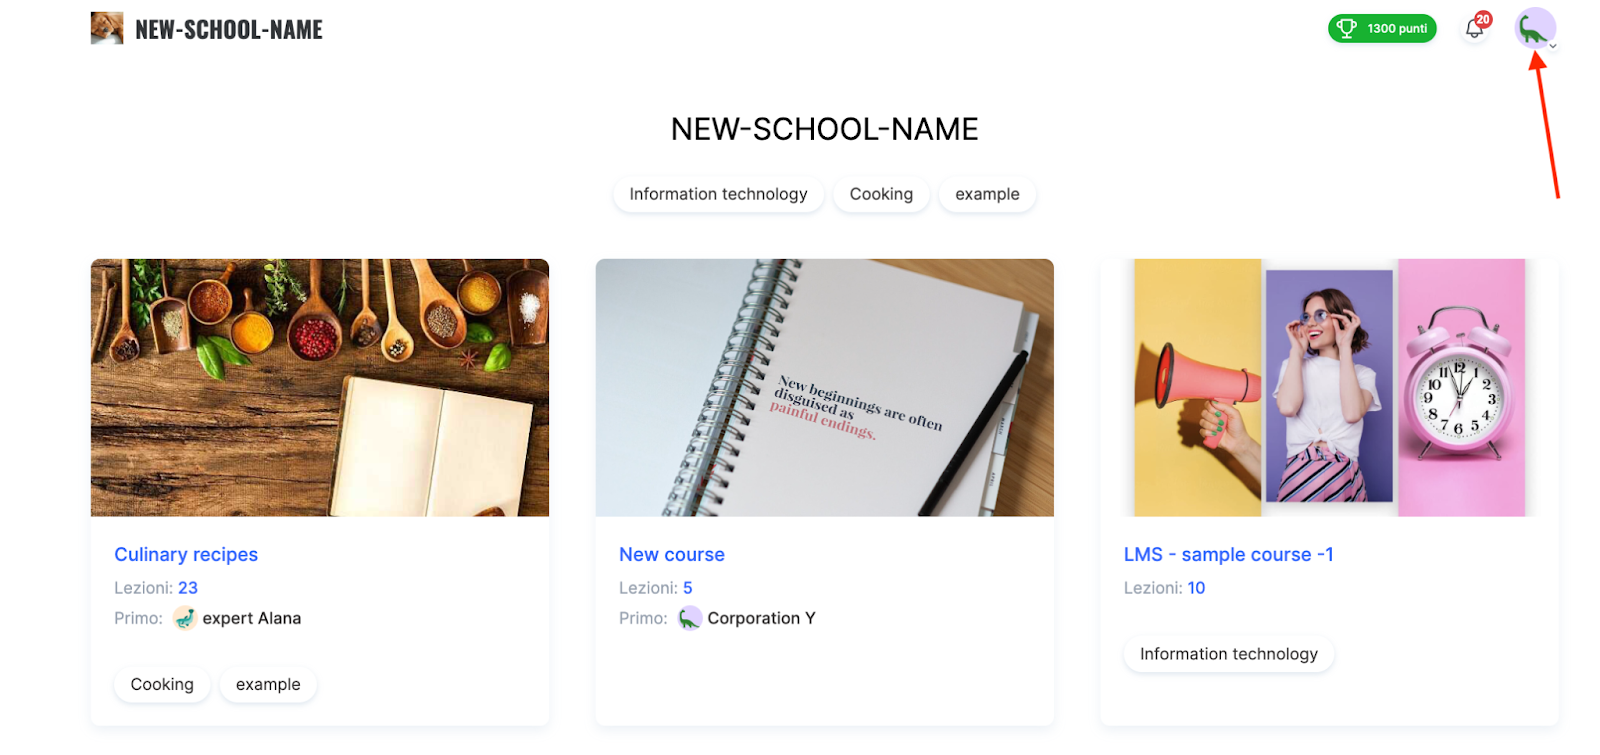Viewport: 1600px width, 755px height.
Task: Click Information technology tag on LMS card
Action: point(1229,654)
